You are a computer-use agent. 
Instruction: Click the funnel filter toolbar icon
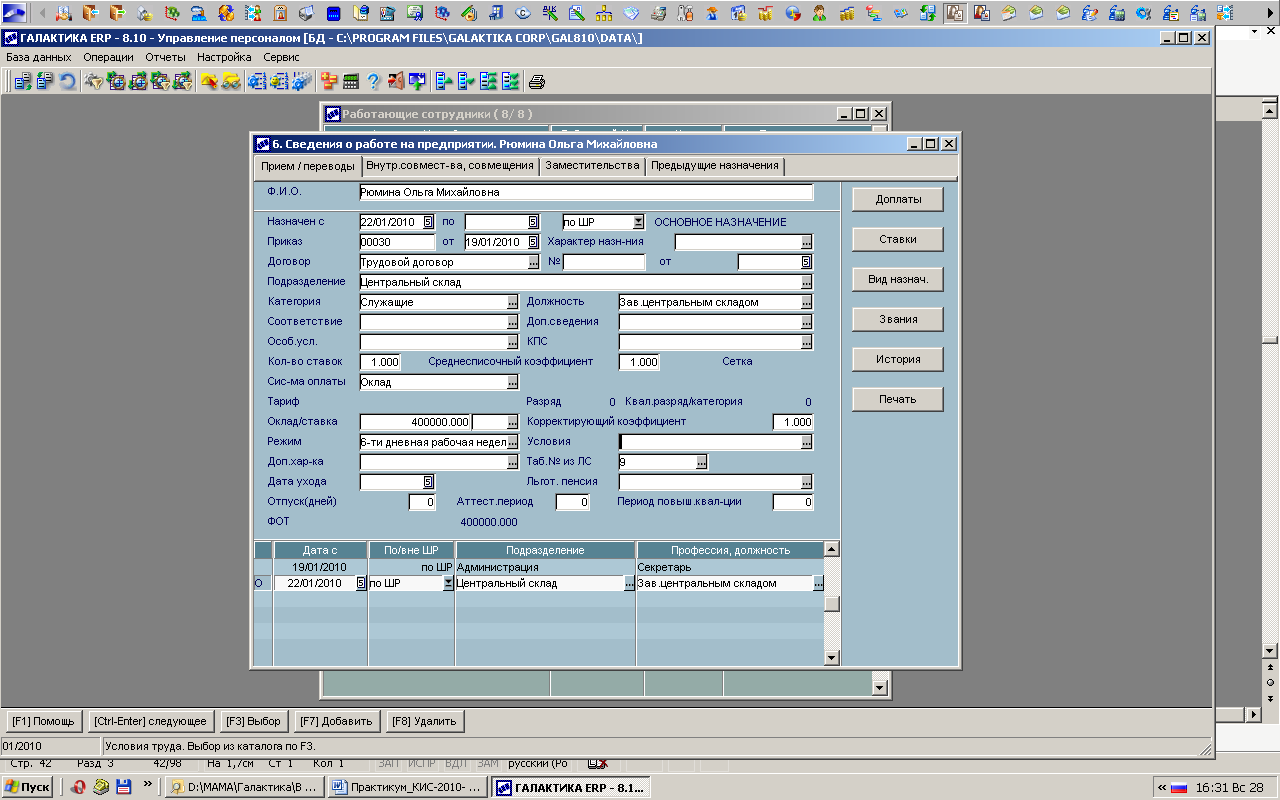pyautogui.click(x=93, y=82)
